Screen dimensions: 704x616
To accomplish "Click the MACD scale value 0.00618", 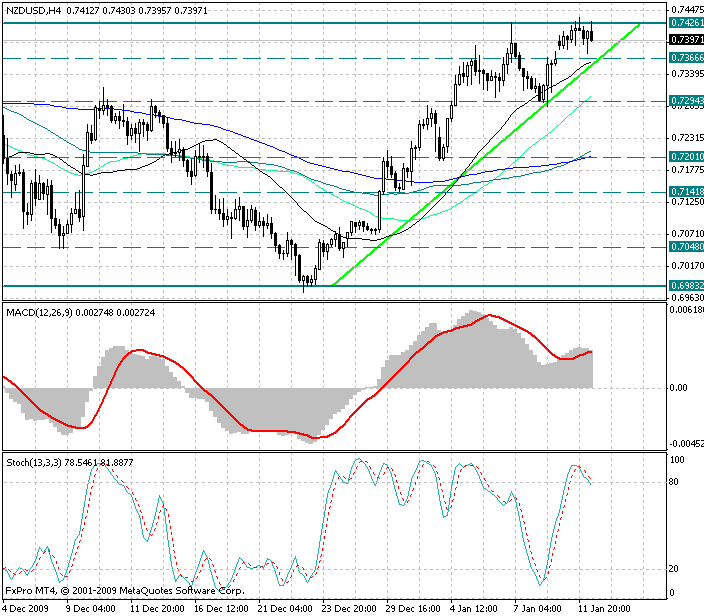I will pos(686,310).
